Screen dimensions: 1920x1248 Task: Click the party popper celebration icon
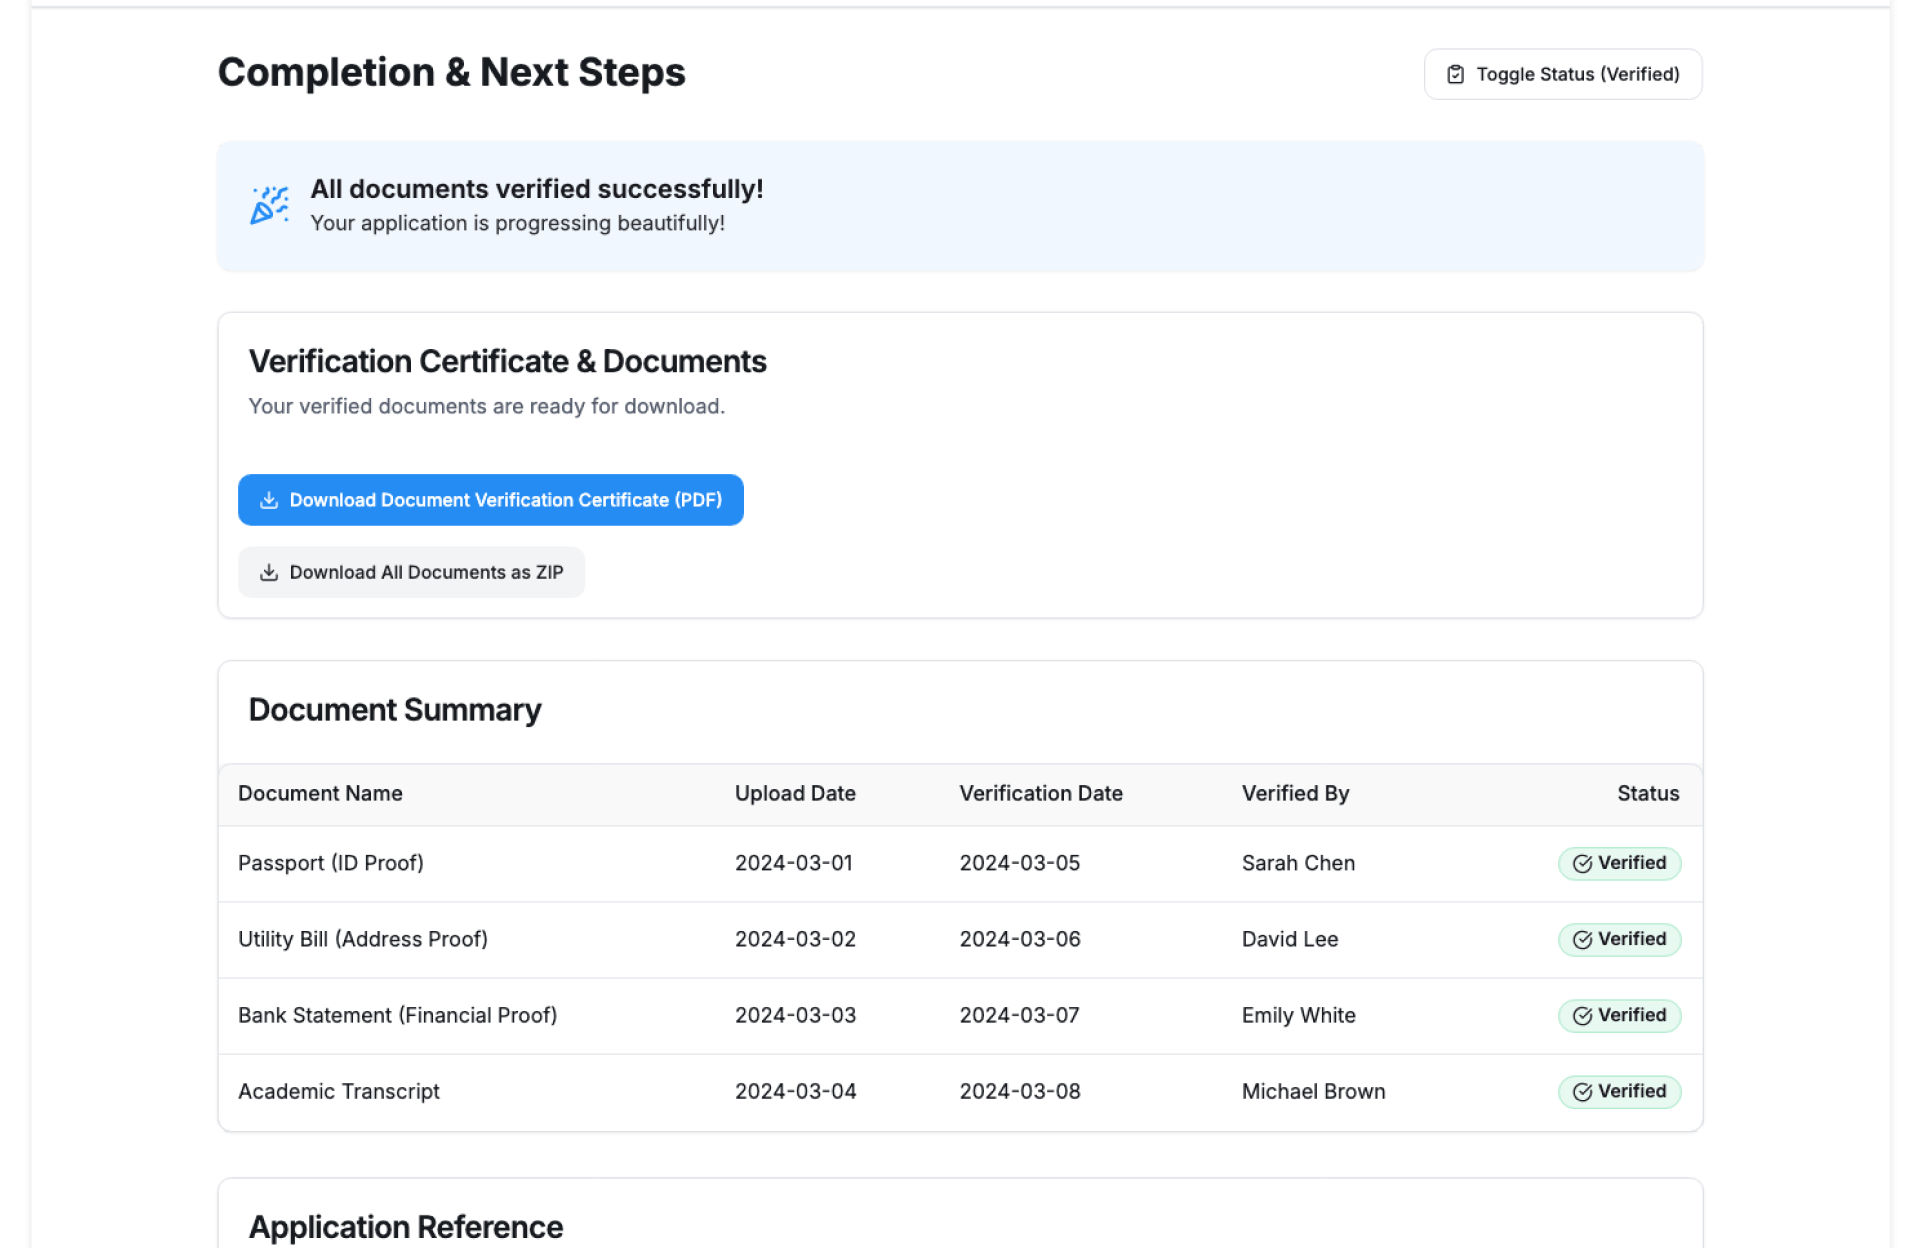pos(269,205)
